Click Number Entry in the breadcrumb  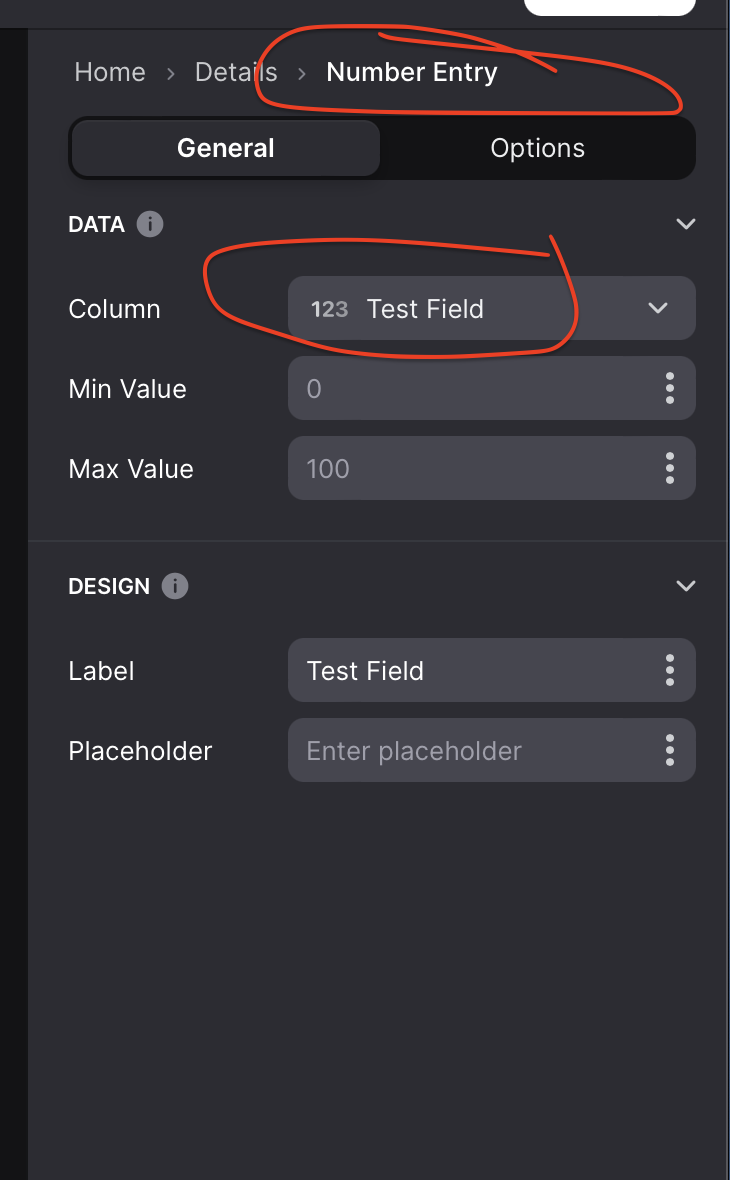[412, 72]
